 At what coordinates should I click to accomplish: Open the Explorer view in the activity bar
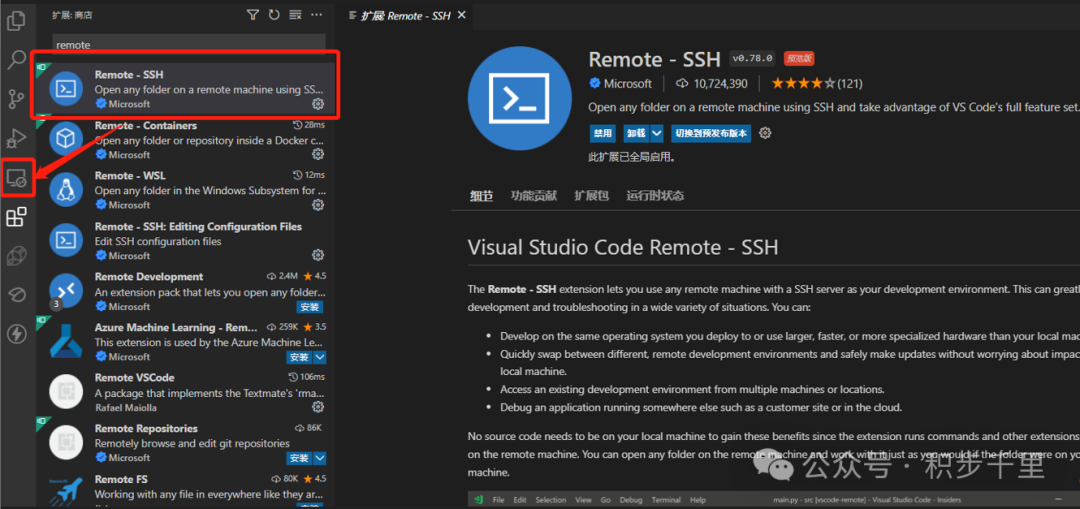(x=16, y=21)
